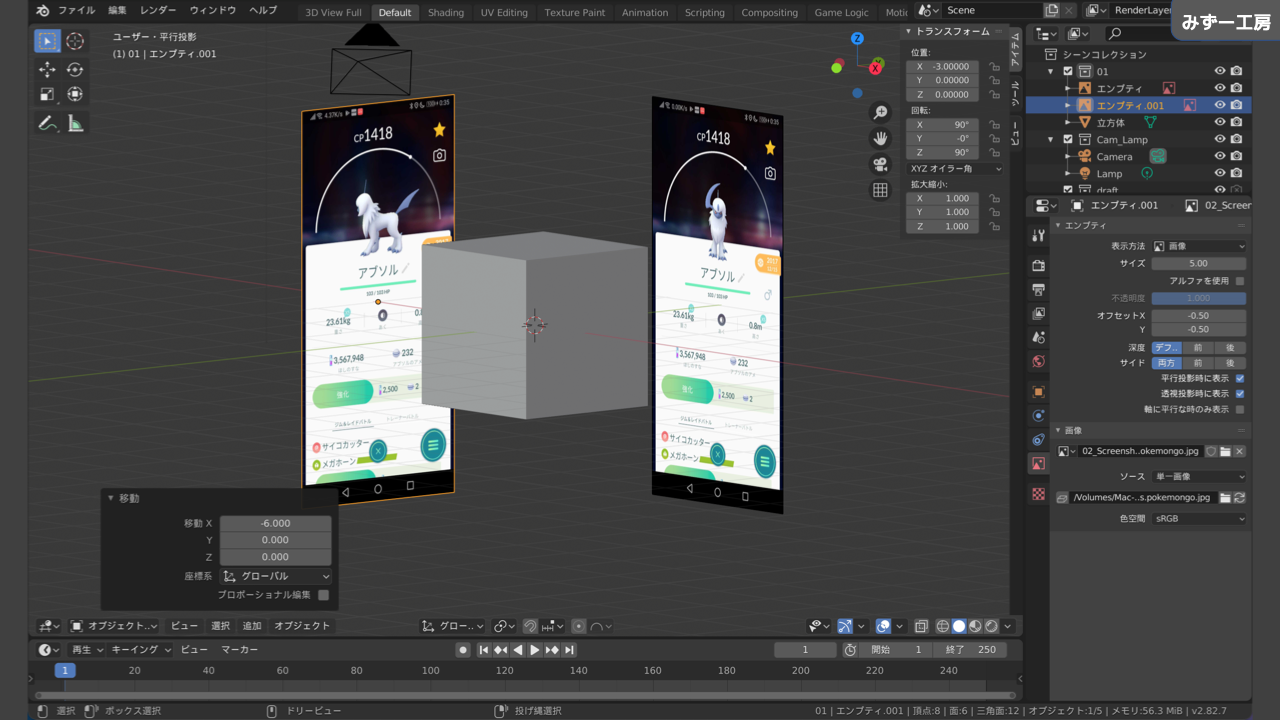
Task: Hide the Camera object via eye icon
Action: [x=1220, y=156]
